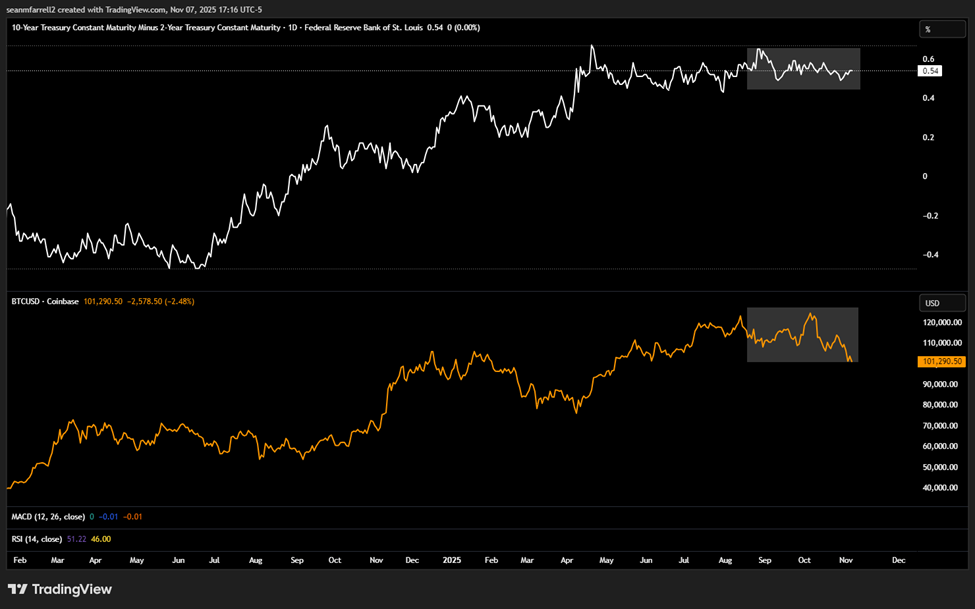Click the 0.54 current value price tag
The width and height of the screenshot is (975, 609).
[x=930, y=71]
